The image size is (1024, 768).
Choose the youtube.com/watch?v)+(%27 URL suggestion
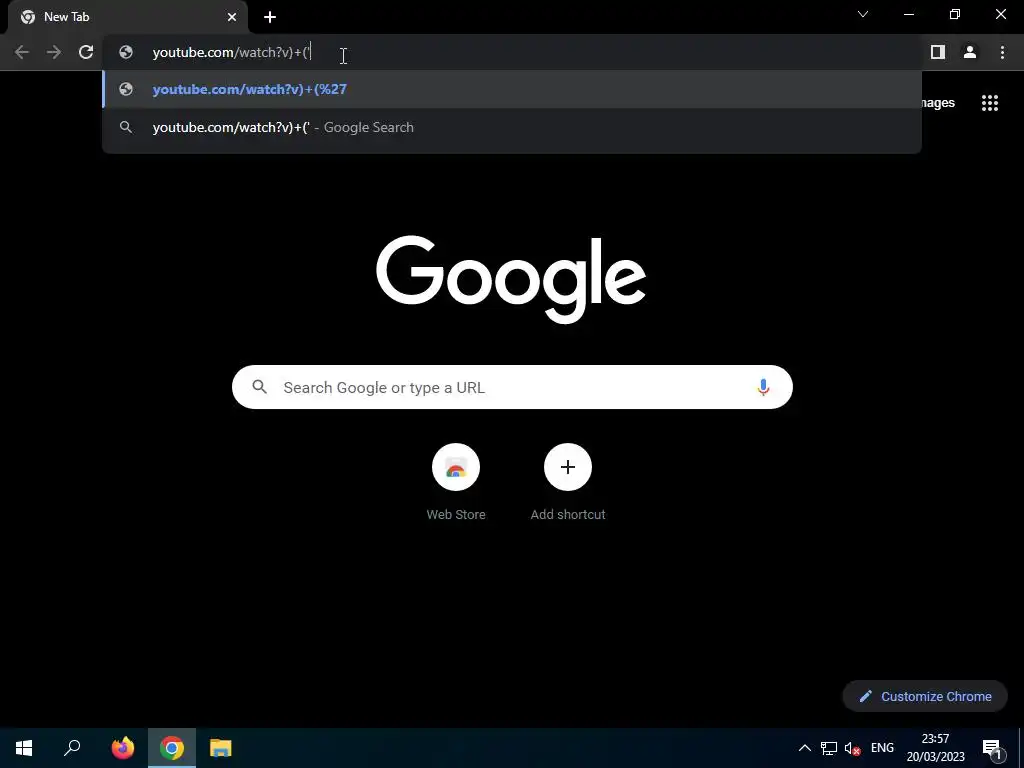point(512,89)
